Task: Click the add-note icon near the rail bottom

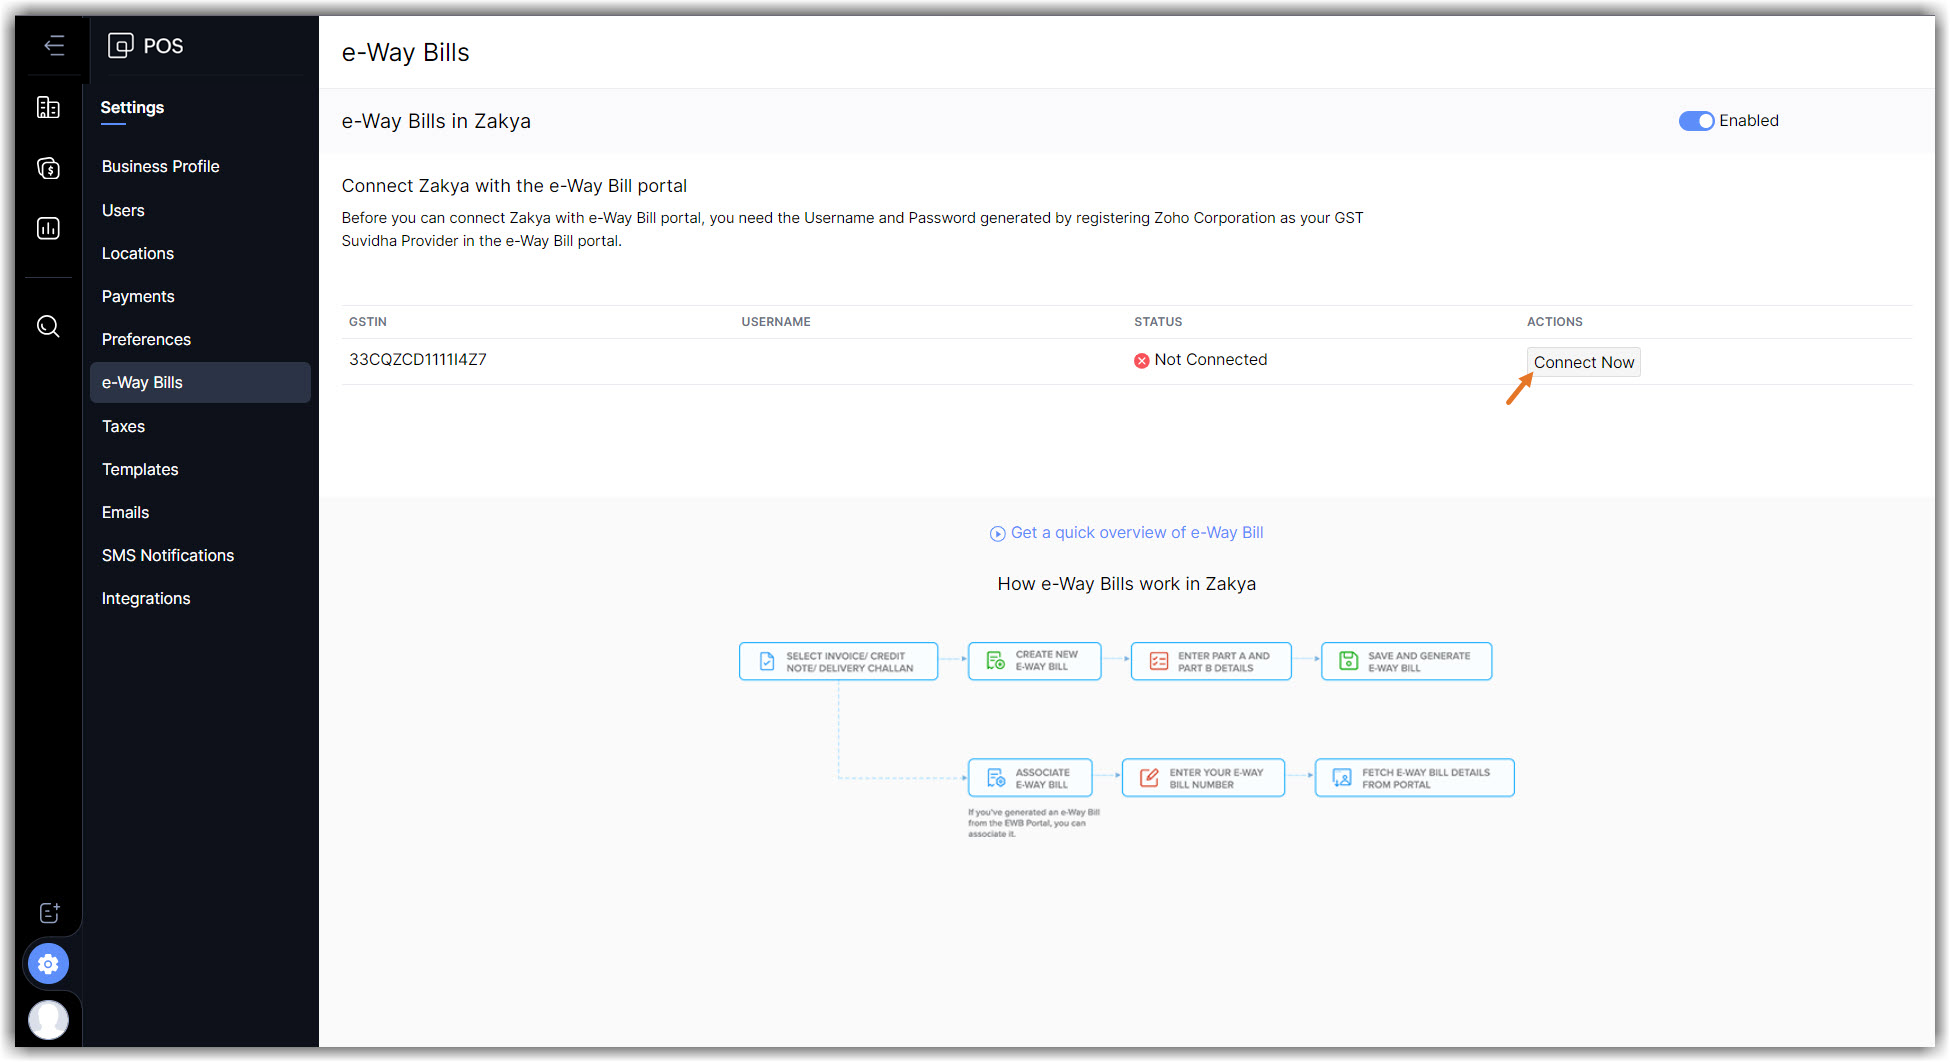Action: (49, 912)
